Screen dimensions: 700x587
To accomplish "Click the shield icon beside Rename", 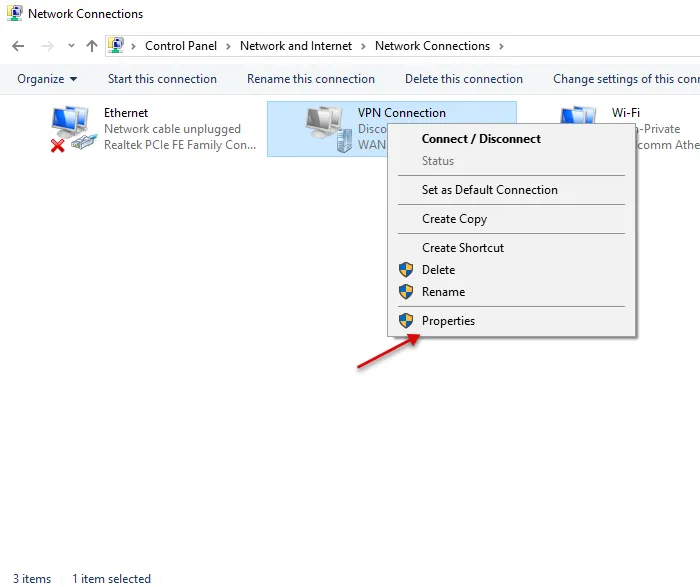I will pyautogui.click(x=406, y=292).
